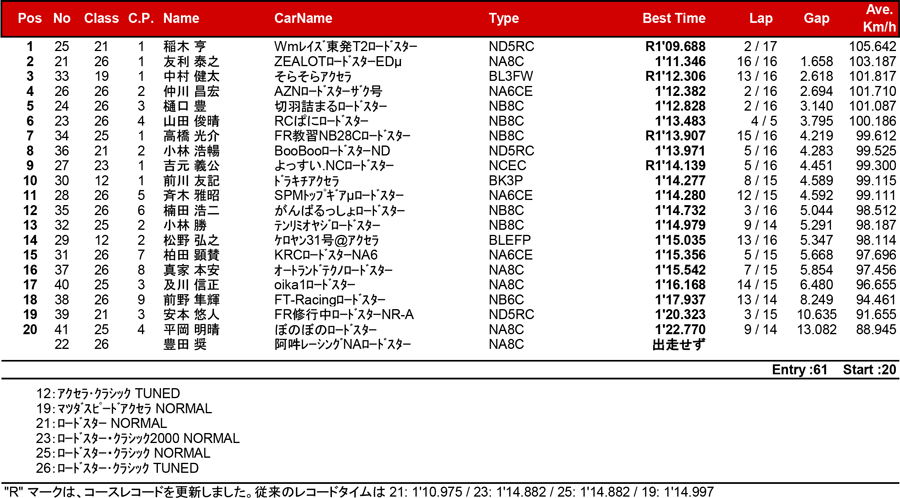Click class legend 23: ロードスター・クラシック2000 NORMAL

click(x=138, y=438)
